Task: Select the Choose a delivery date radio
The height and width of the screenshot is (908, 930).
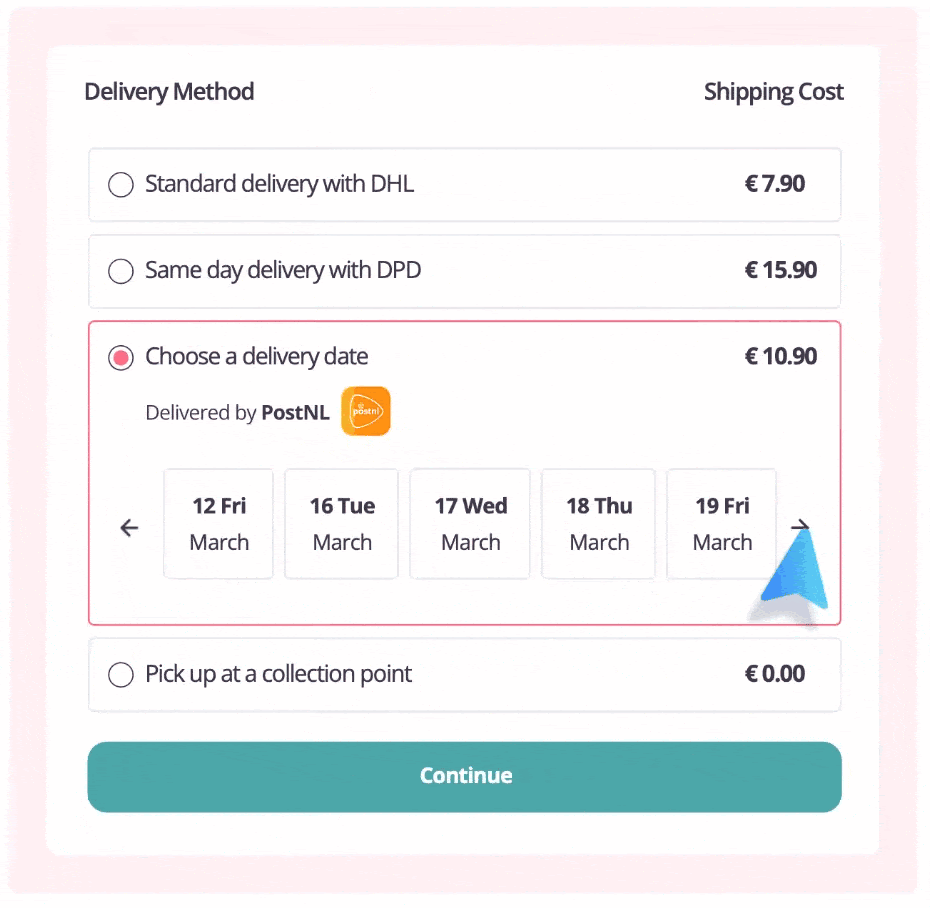Action: (x=121, y=358)
